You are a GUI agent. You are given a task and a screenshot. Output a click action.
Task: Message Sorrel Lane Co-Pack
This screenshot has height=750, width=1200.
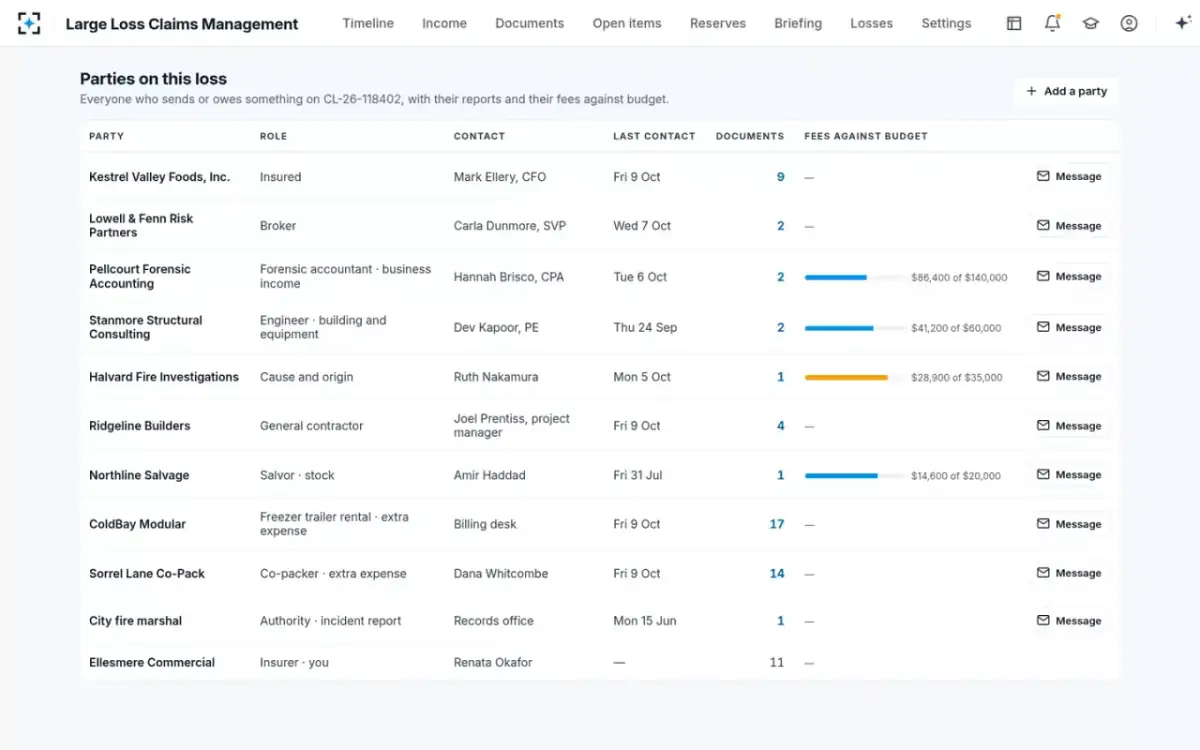[x=1069, y=573]
